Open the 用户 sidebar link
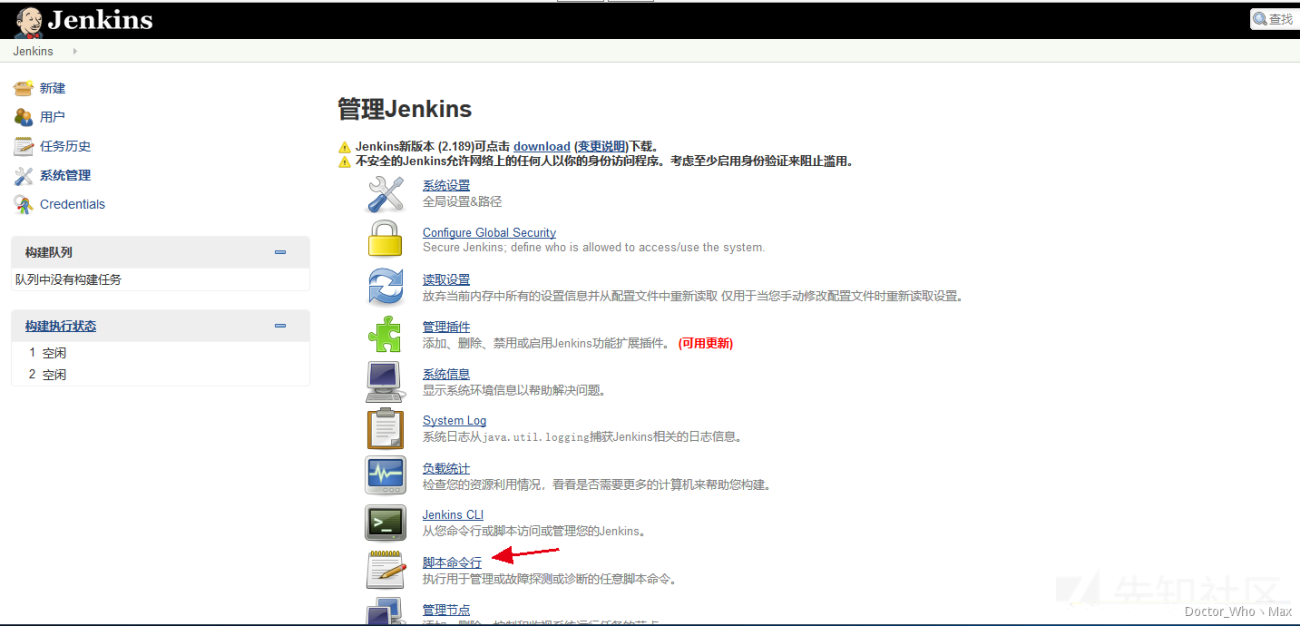 tap(53, 117)
